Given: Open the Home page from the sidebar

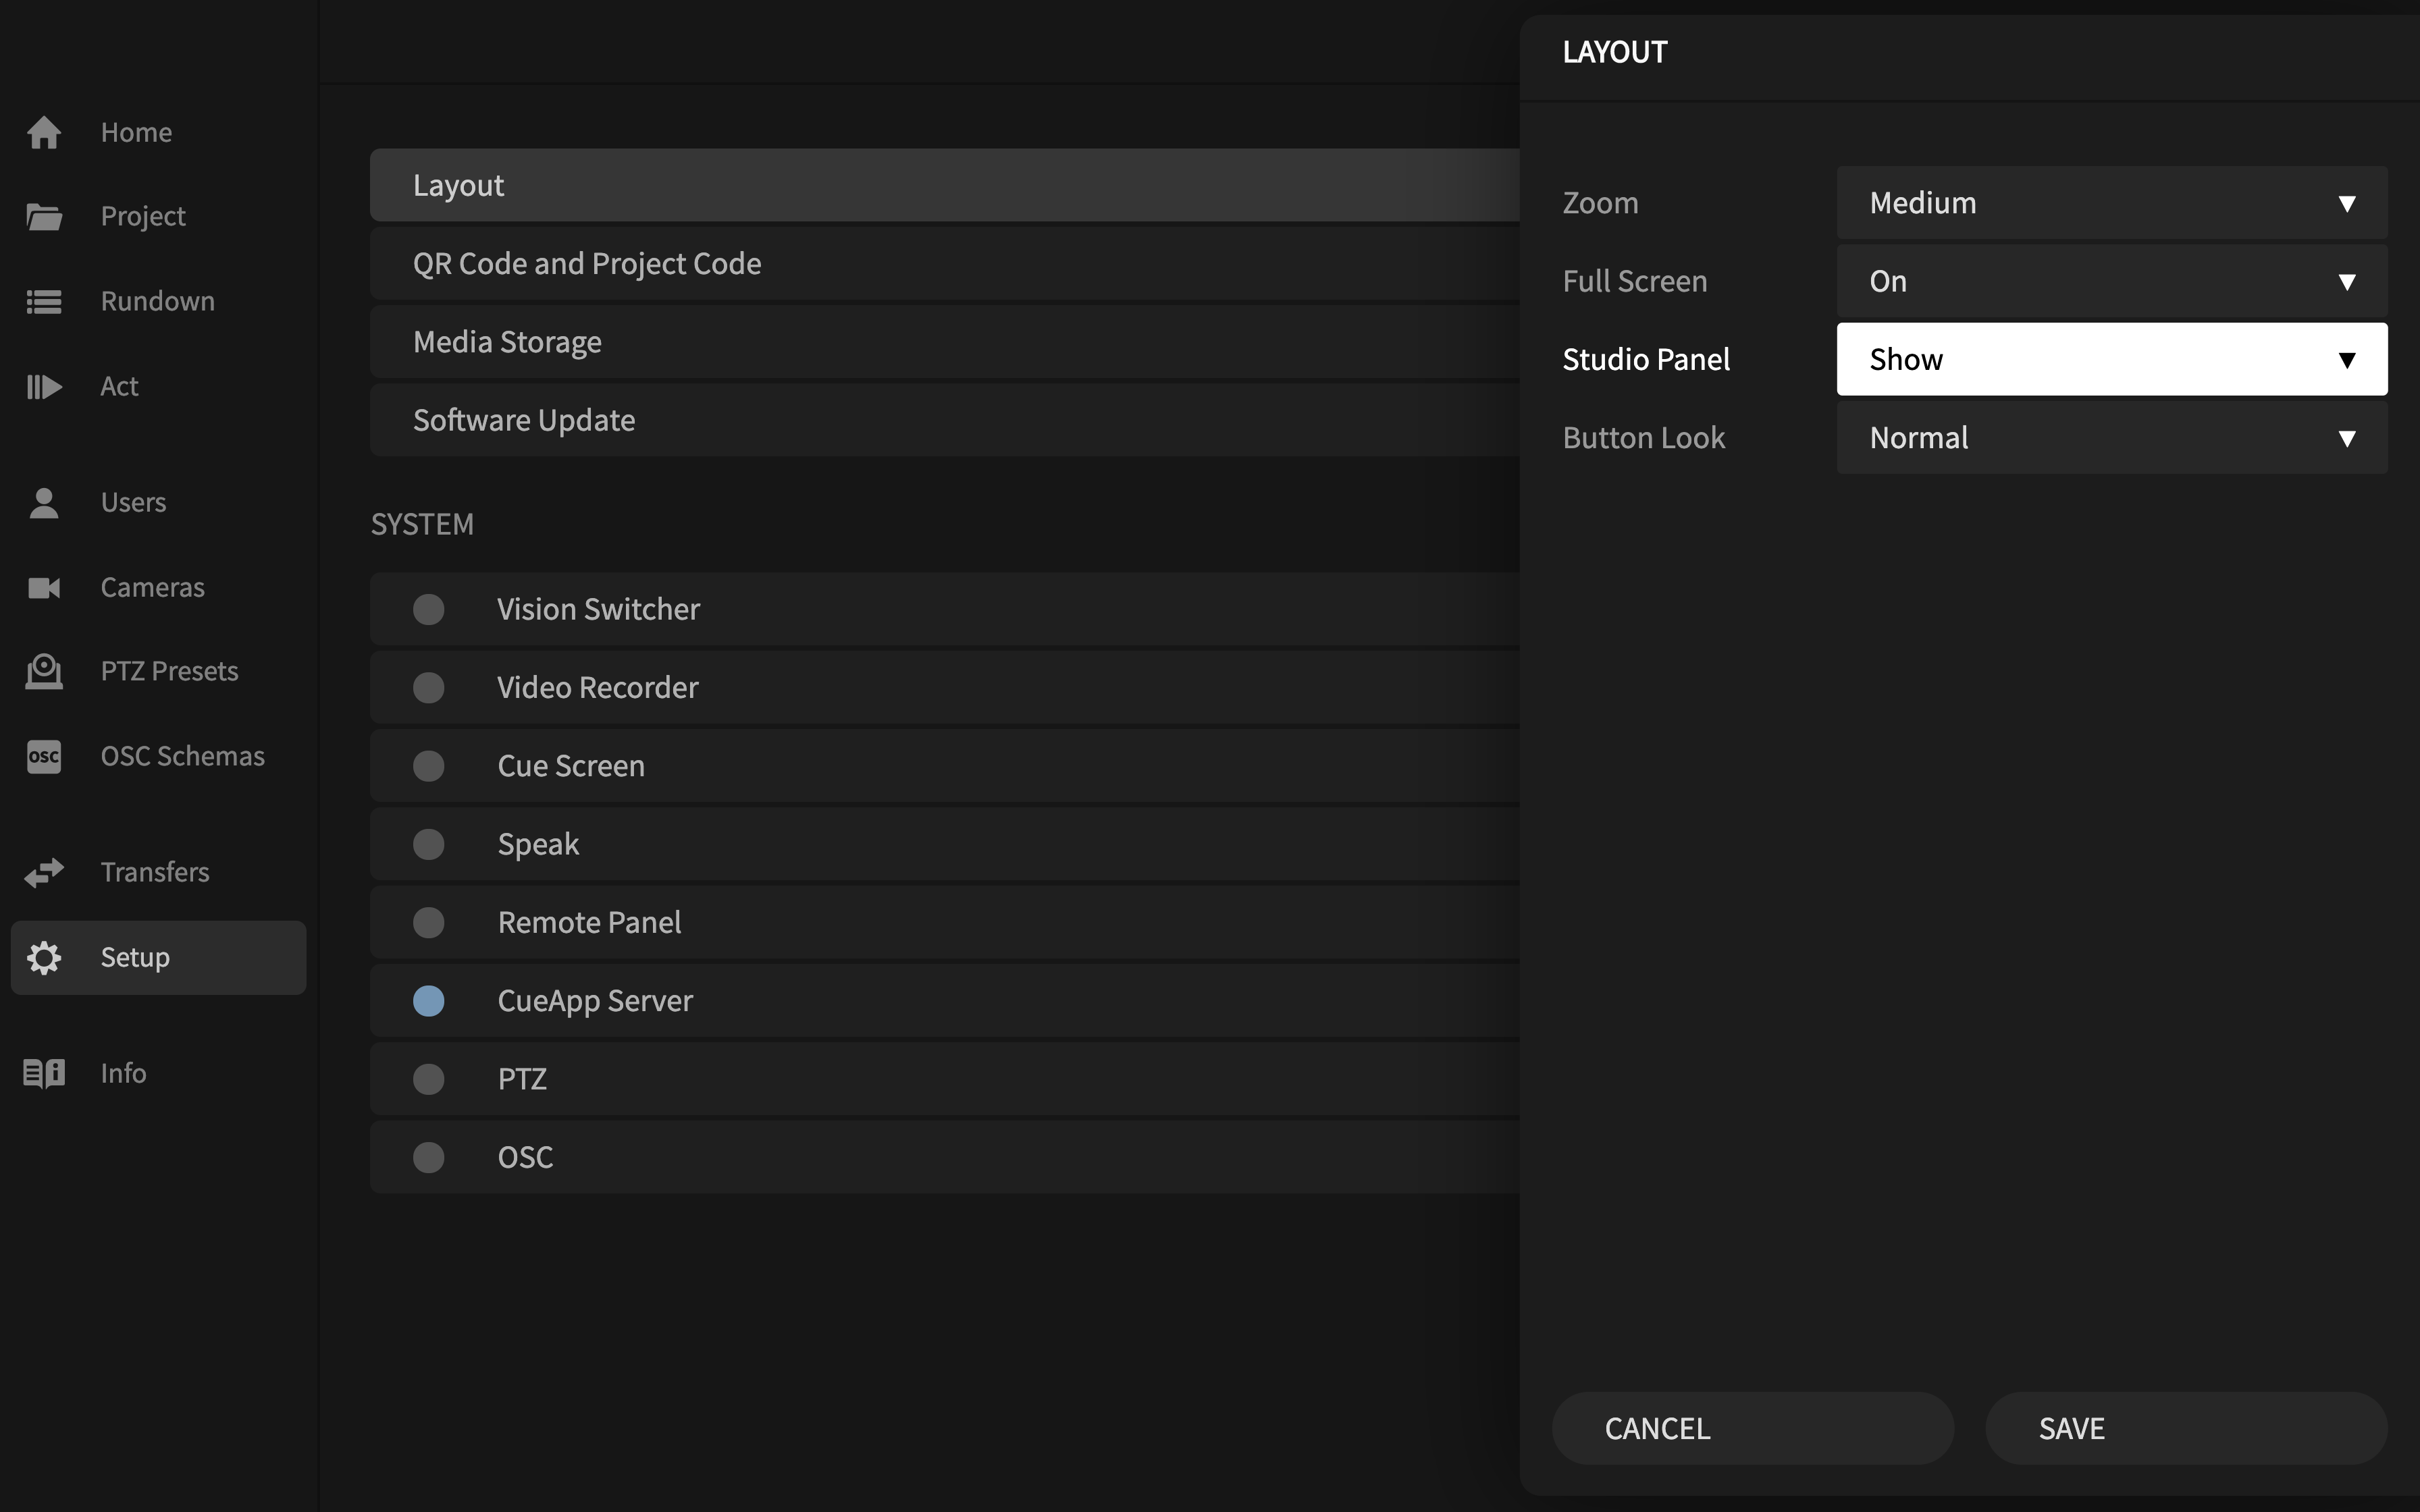Looking at the screenshot, I should click(135, 131).
